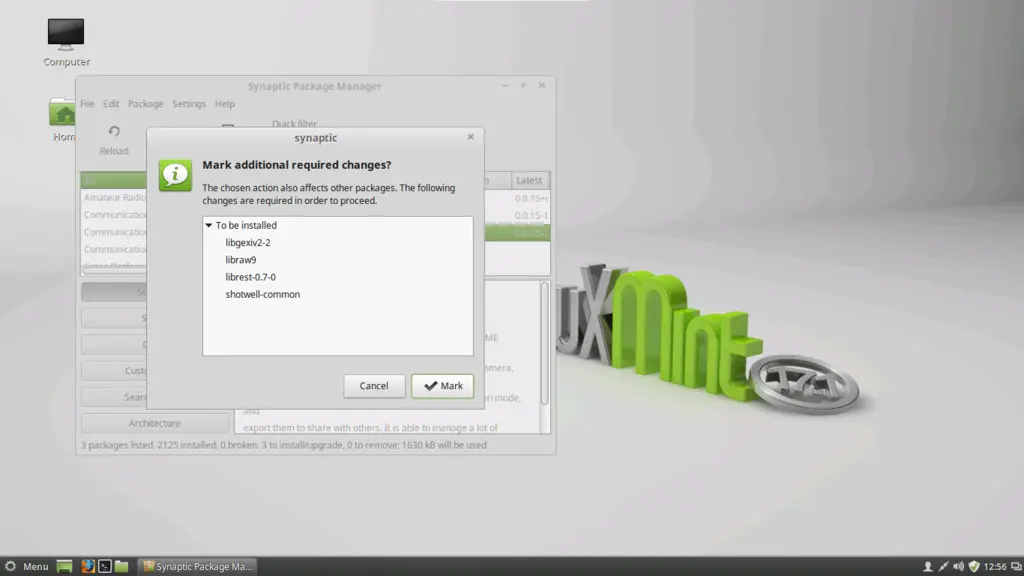Click the Mark button in synaptic dialog

[442, 386]
